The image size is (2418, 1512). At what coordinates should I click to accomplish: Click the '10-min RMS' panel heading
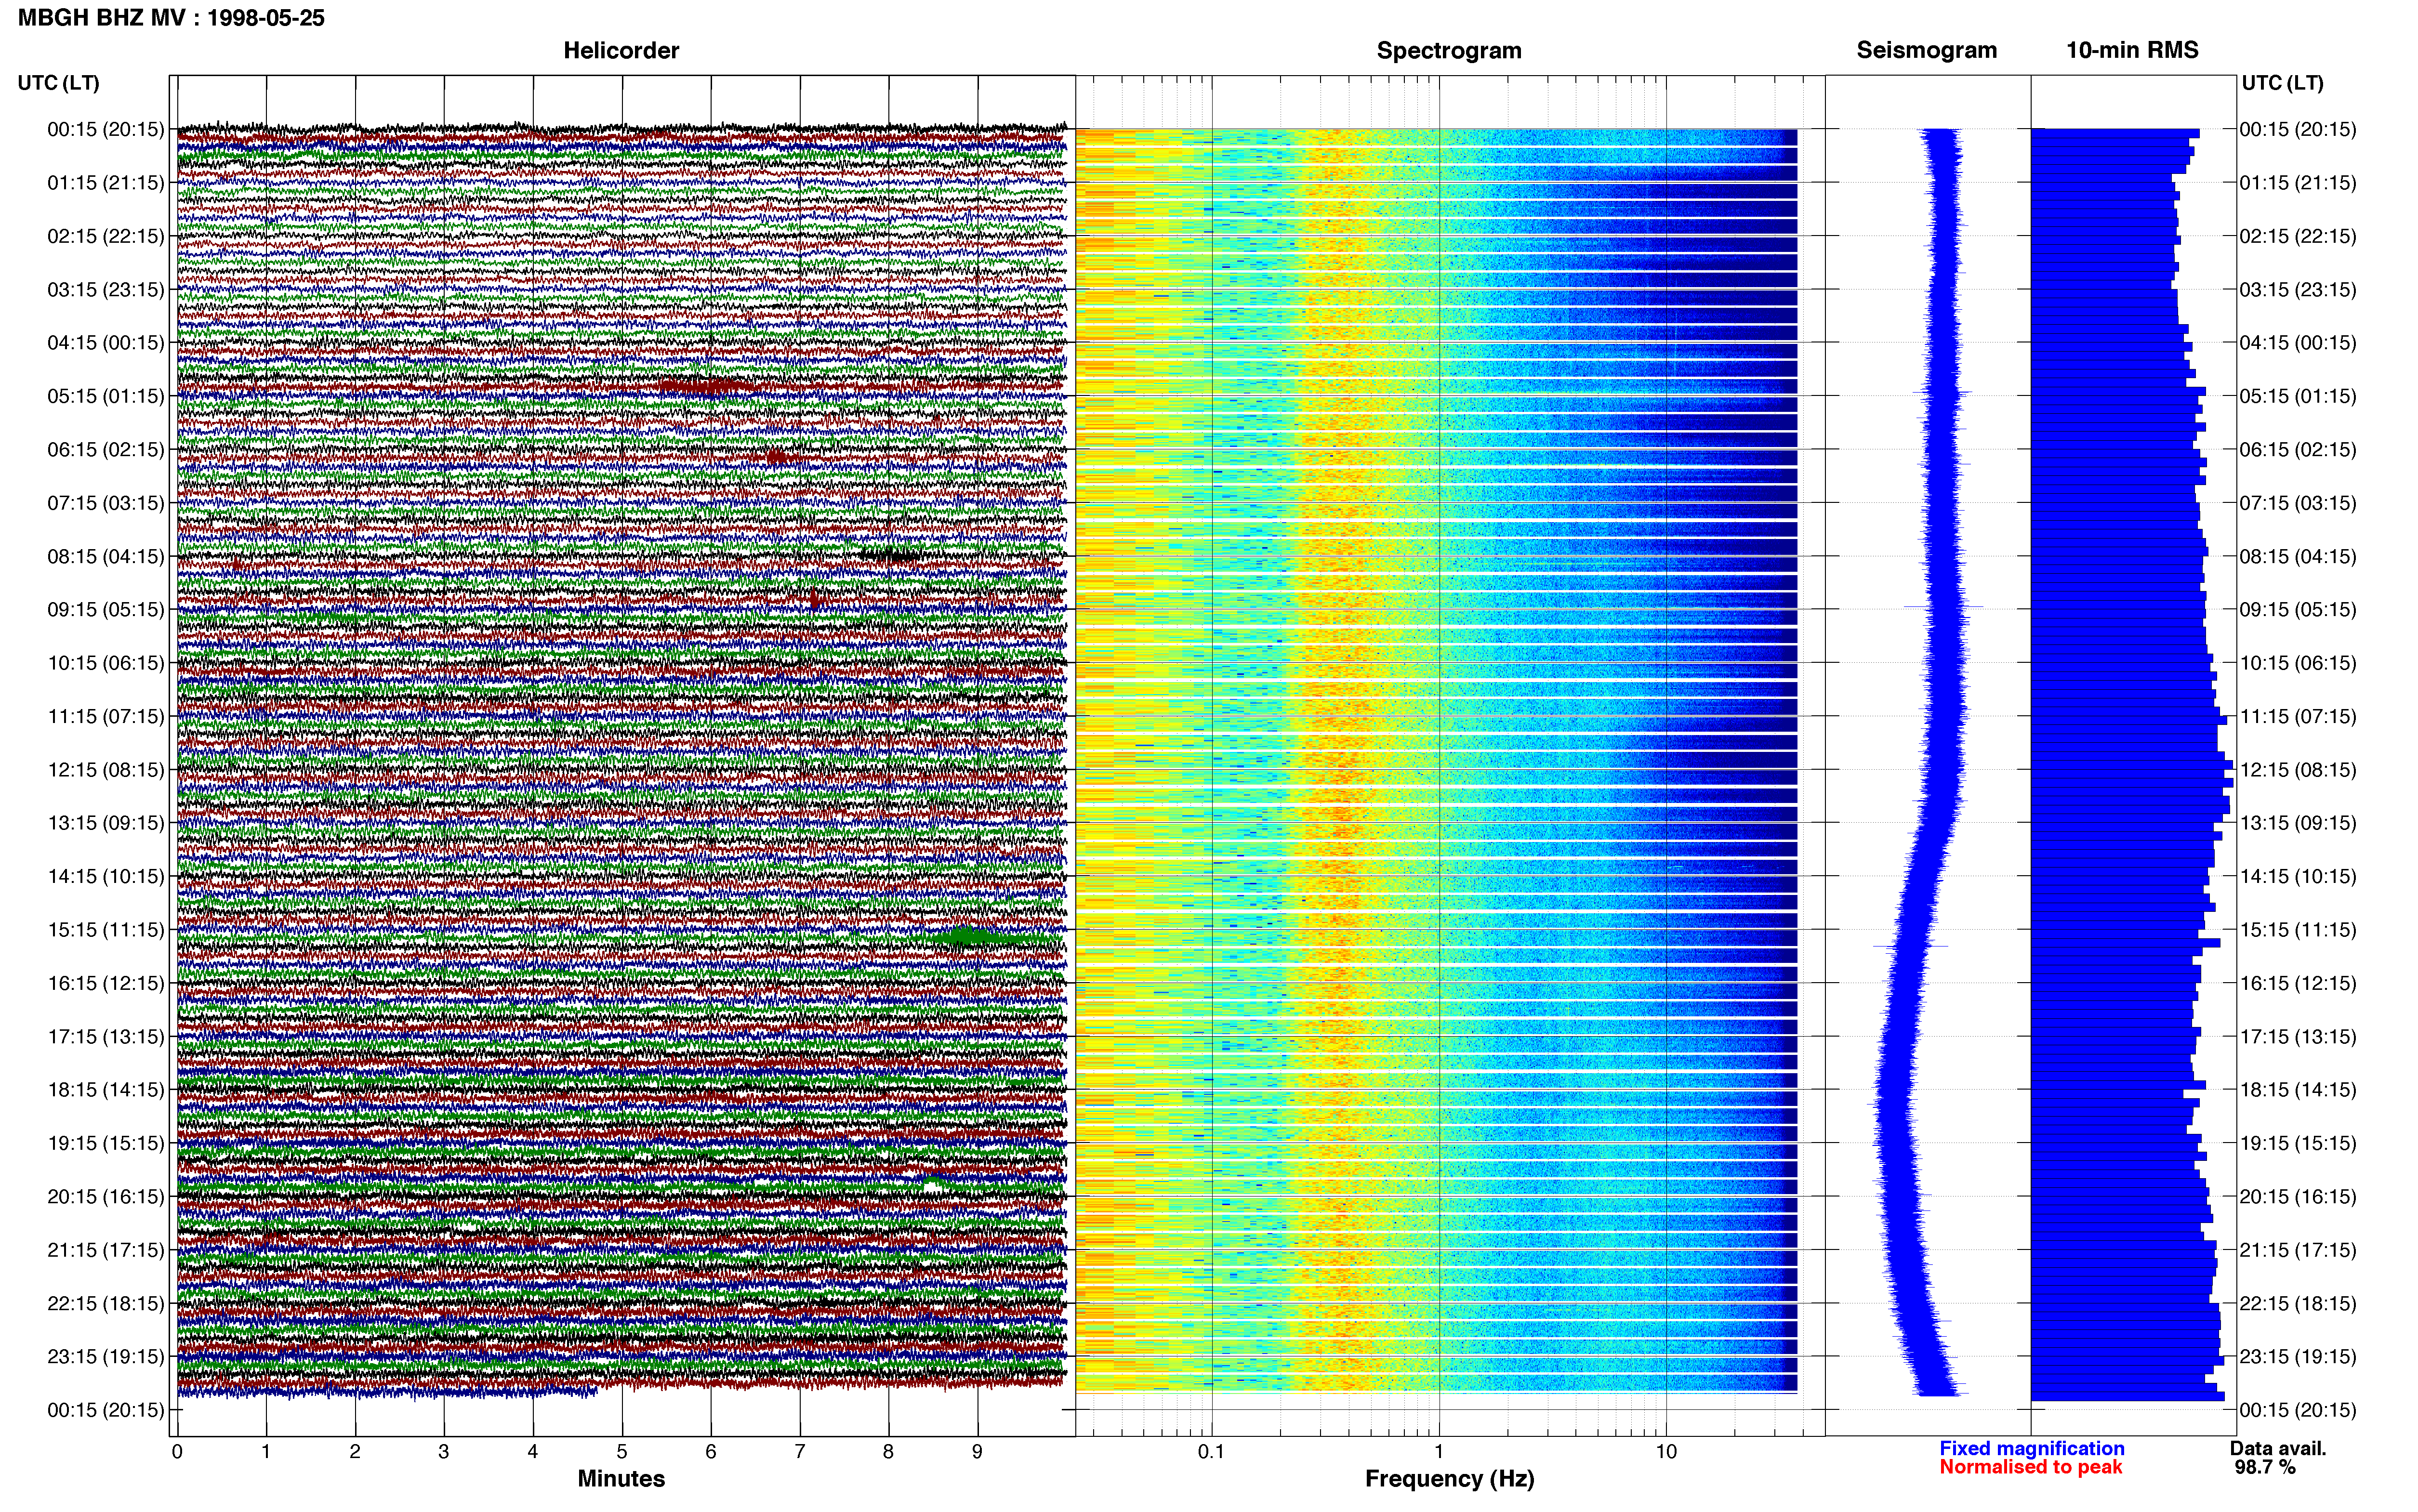2132,50
